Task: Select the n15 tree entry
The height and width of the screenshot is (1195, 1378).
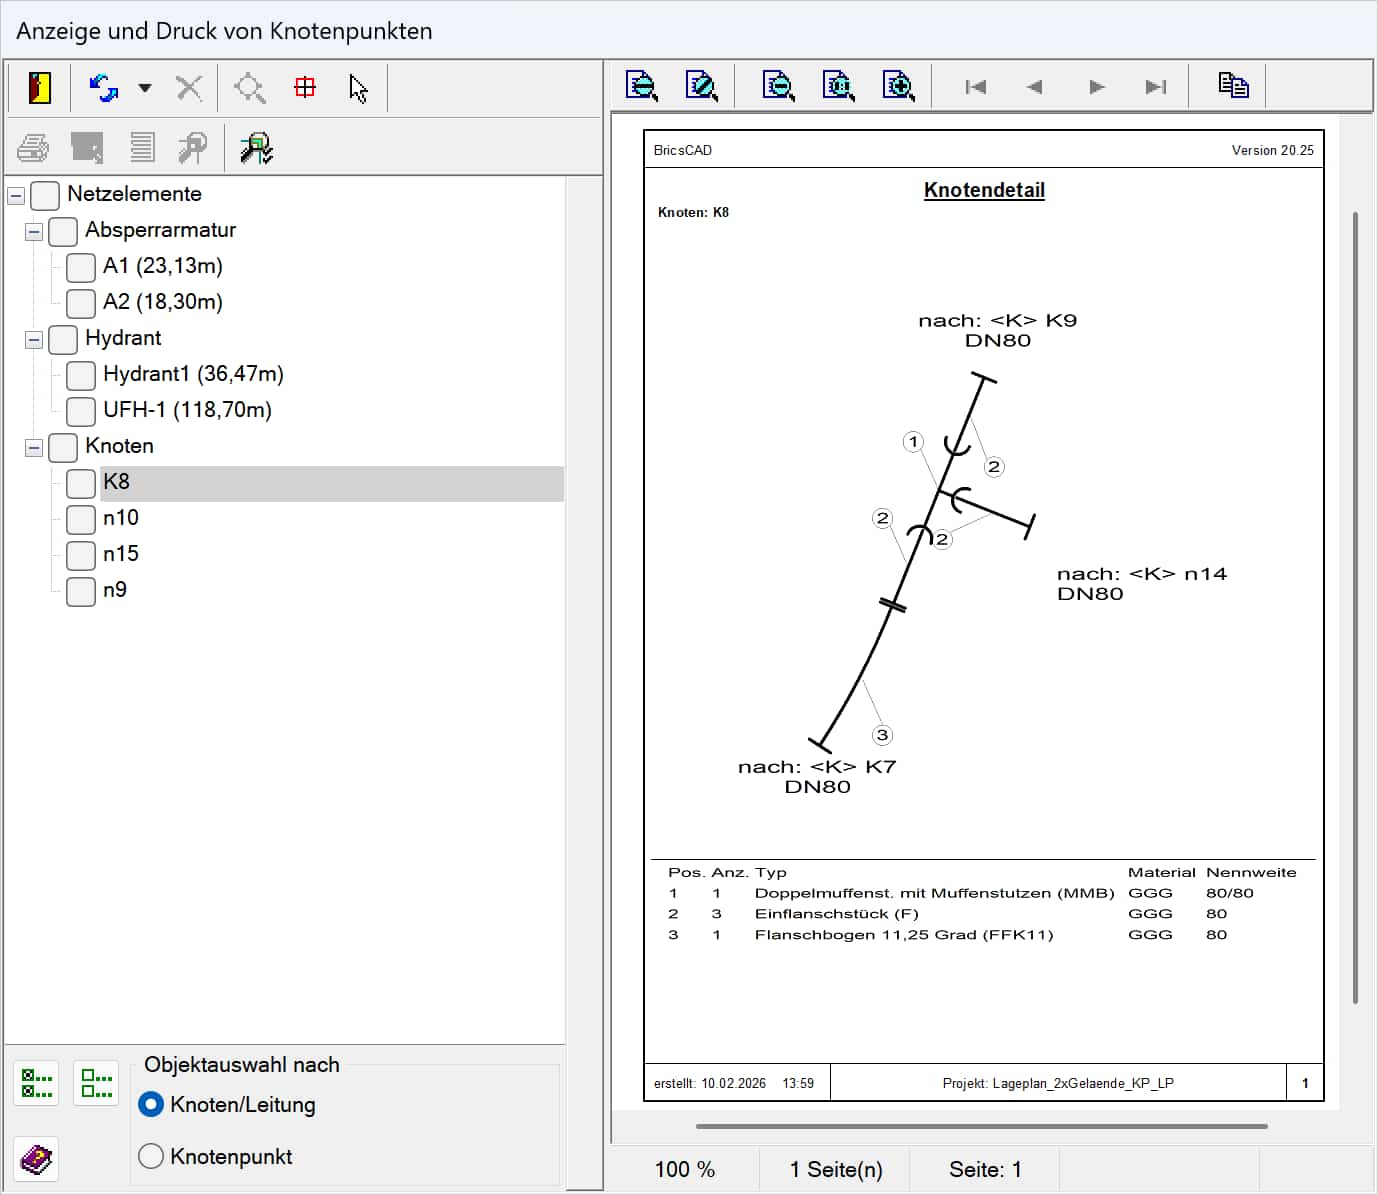Action: (121, 554)
